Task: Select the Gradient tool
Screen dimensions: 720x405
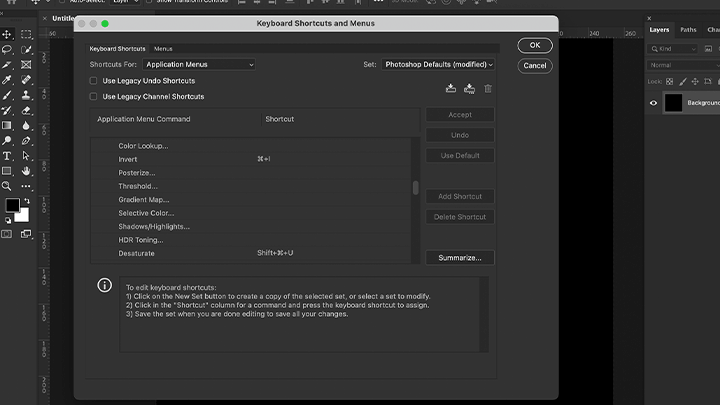Action: pyautogui.click(x=7, y=125)
